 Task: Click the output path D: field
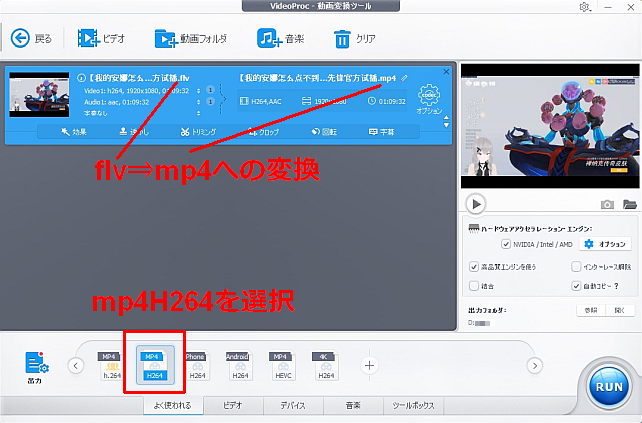click(481, 323)
